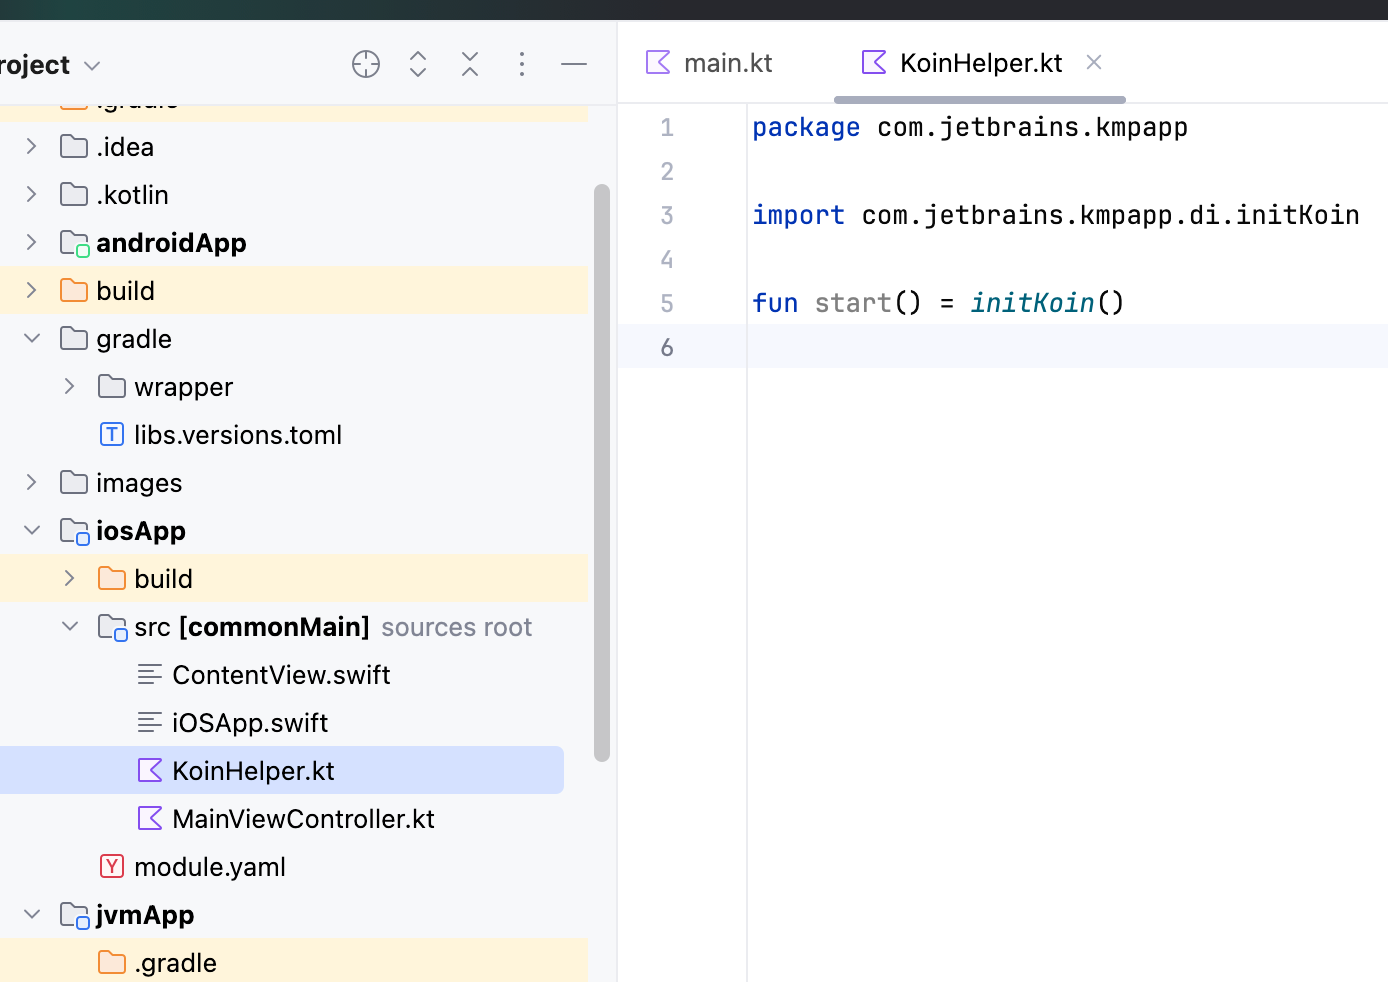Switch to the main.kt editor tab
The width and height of the screenshot is (1388, 982).
709,63
